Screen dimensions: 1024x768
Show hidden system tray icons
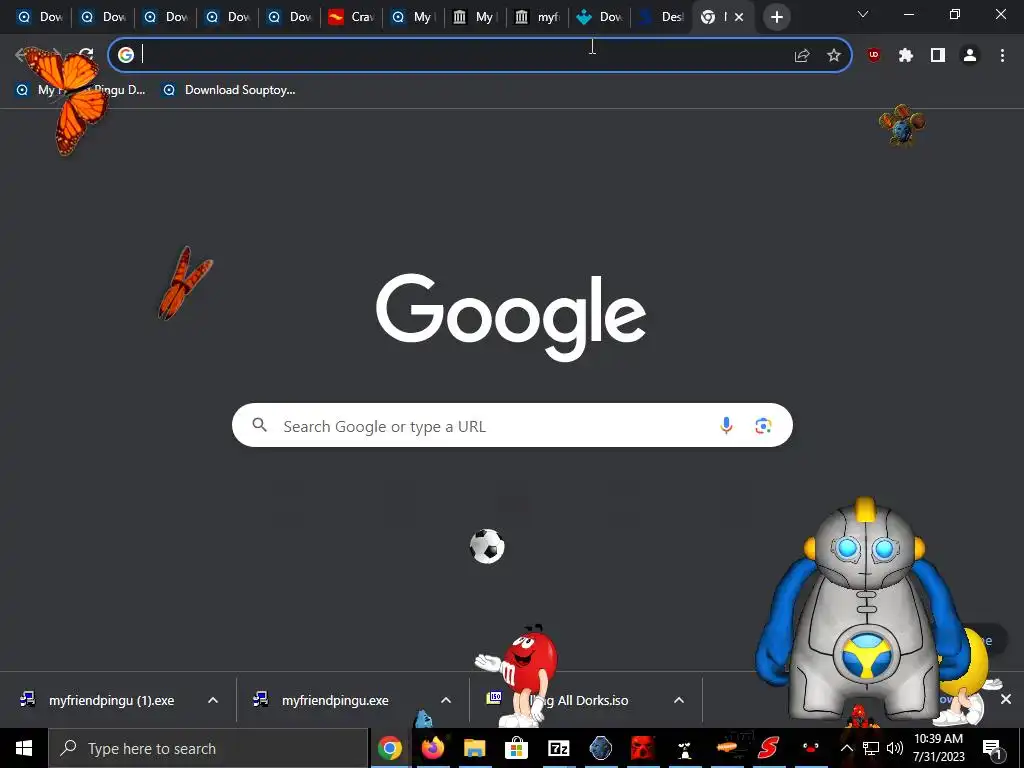[847, 748]
